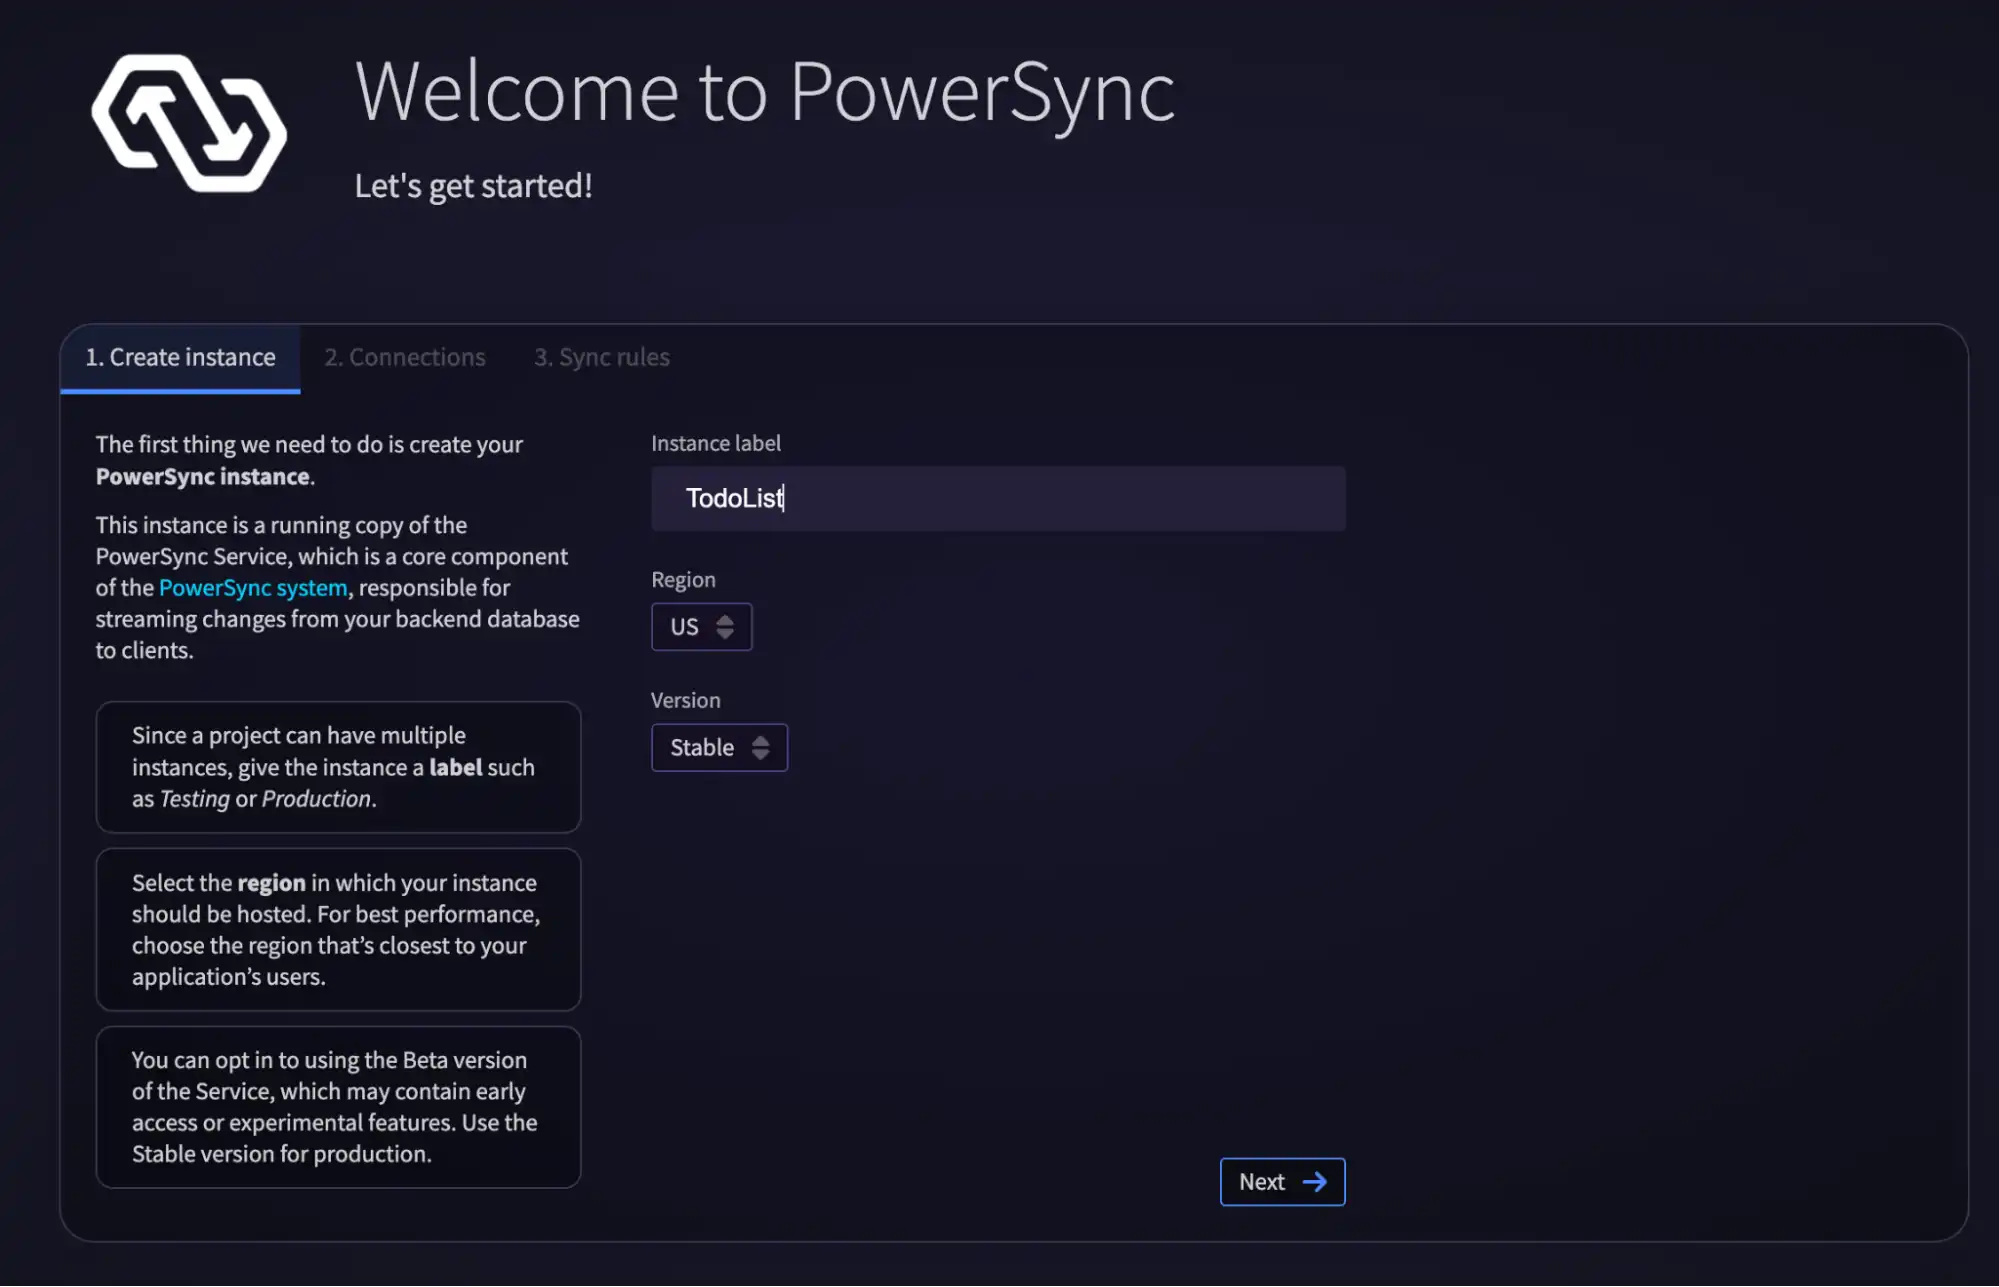This screenshot has height=1287, width=1999.
Task: Open the PowerSync system link
Action: pos(251,587)
